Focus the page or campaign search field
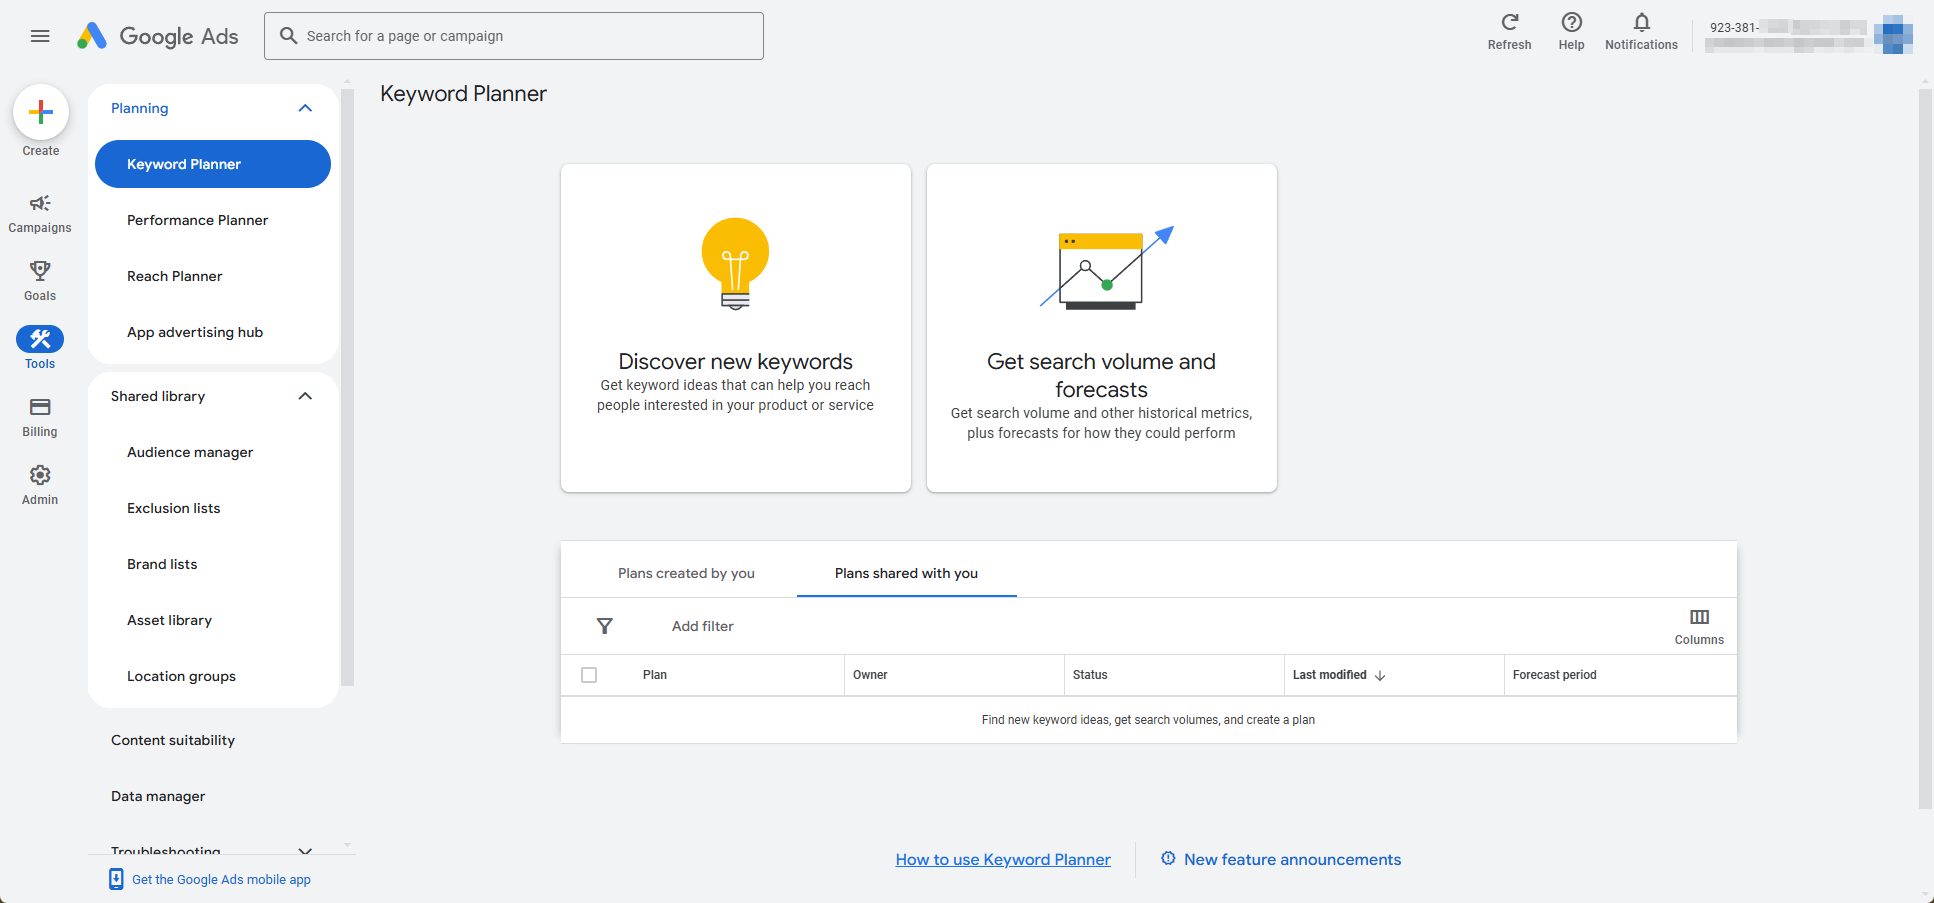The image size is (1934, 903). click(514, 36)
